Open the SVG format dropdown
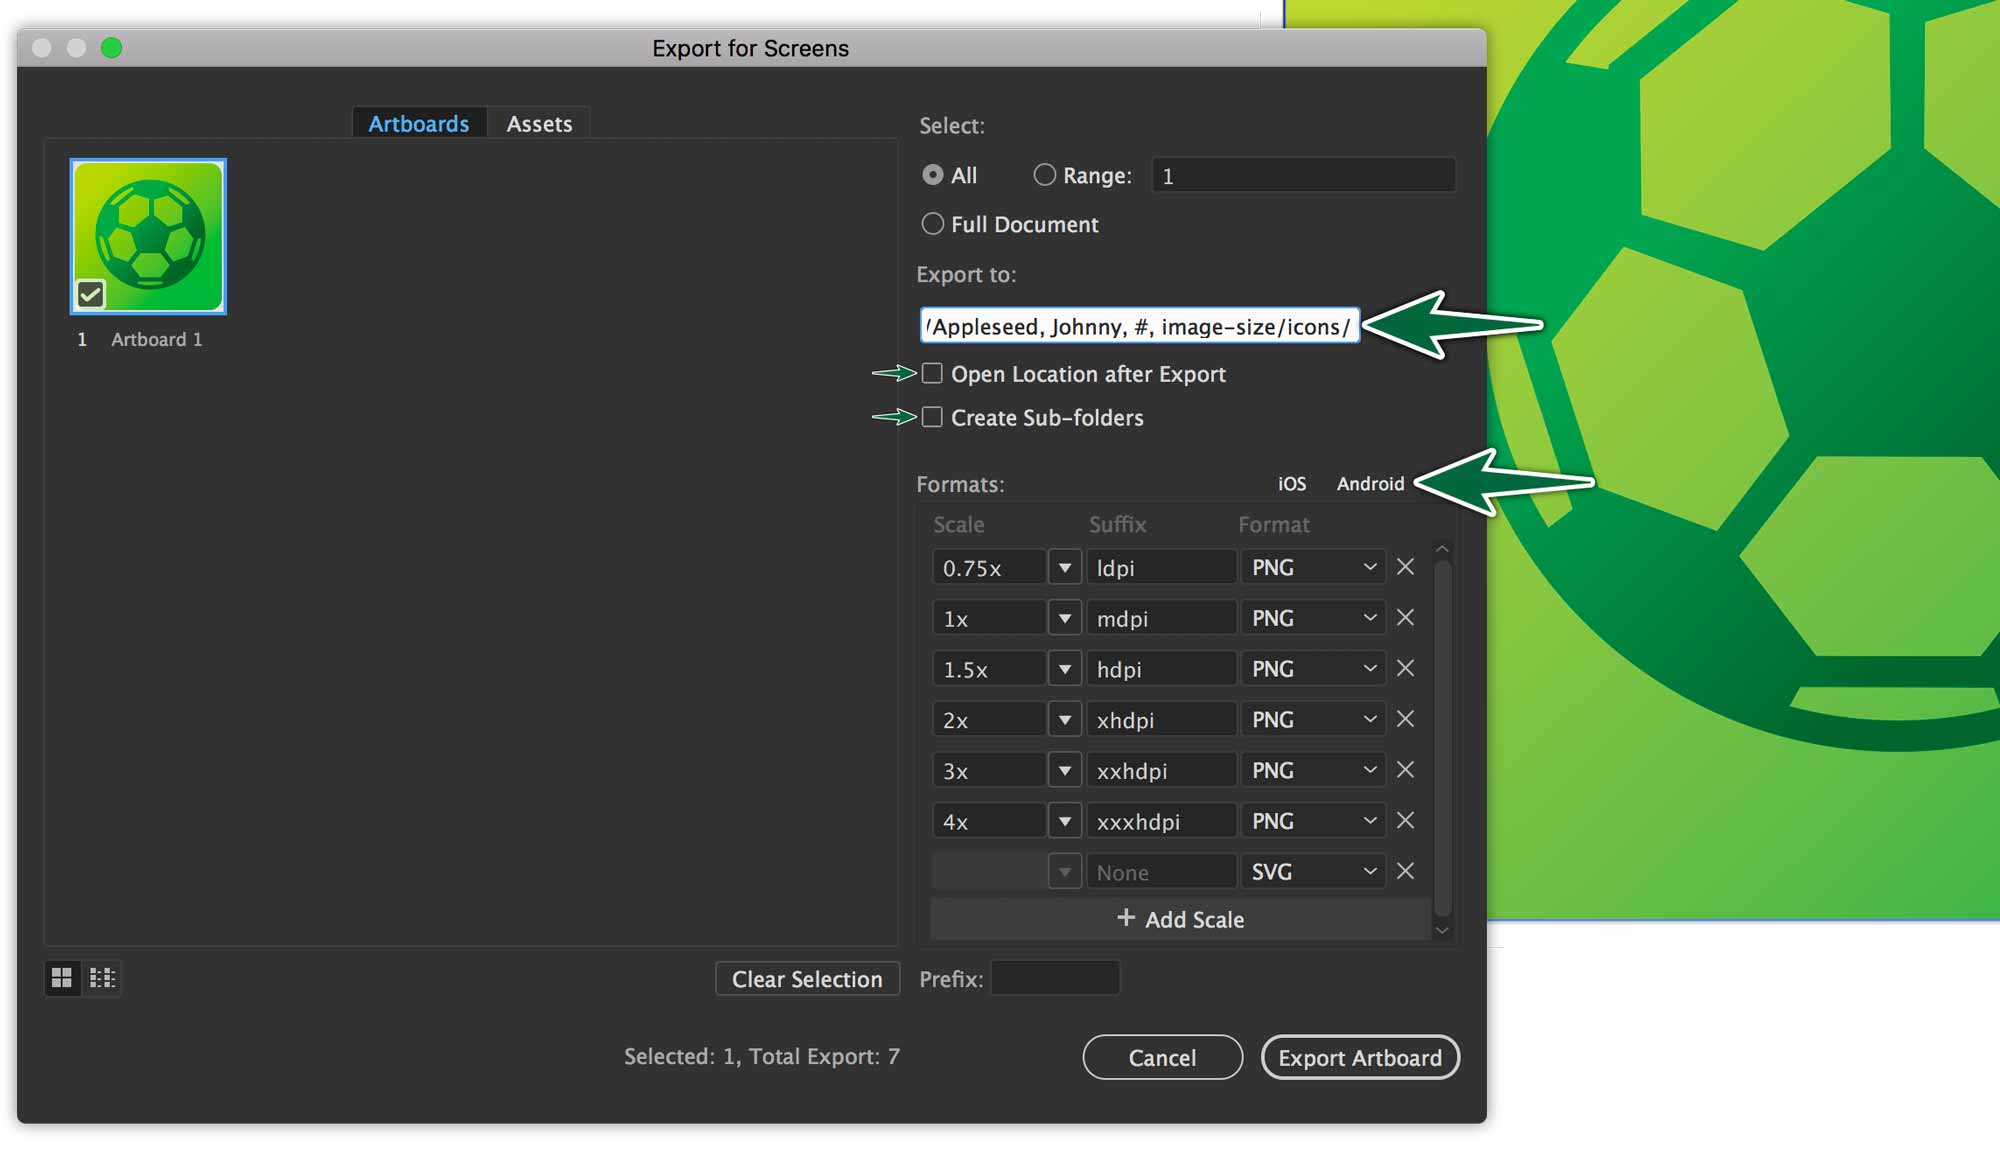Viewport: 2000px width, 1152px height. (x=1313, y=872)
